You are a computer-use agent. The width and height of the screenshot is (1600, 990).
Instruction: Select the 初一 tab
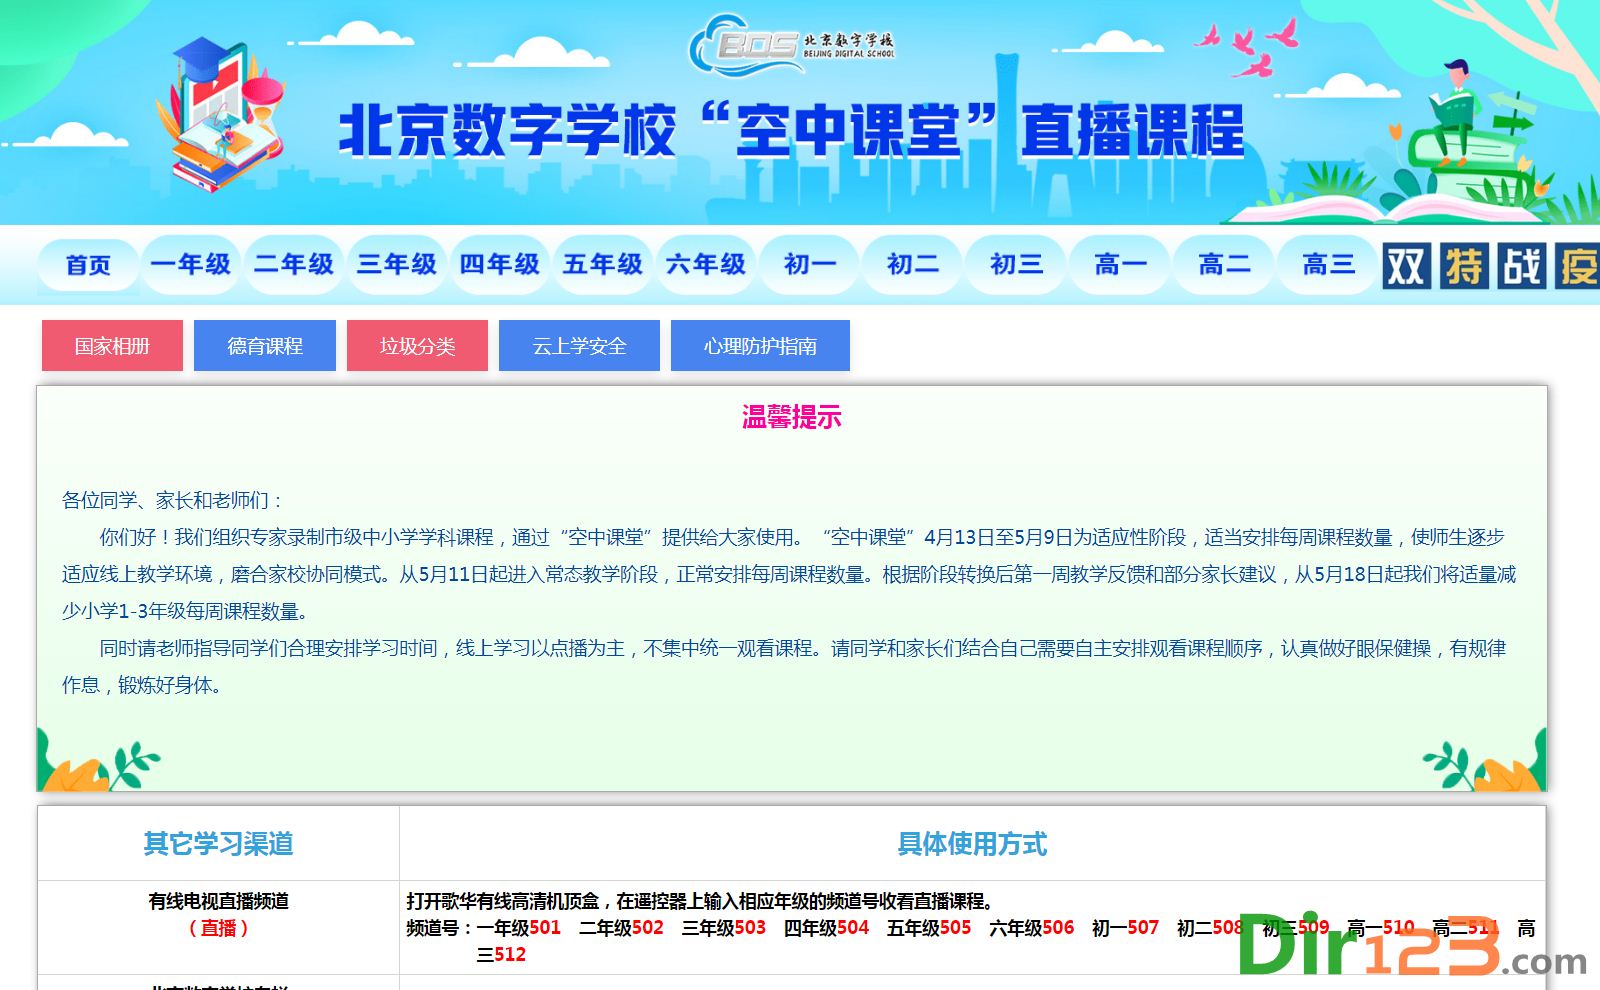pos(810,264)
